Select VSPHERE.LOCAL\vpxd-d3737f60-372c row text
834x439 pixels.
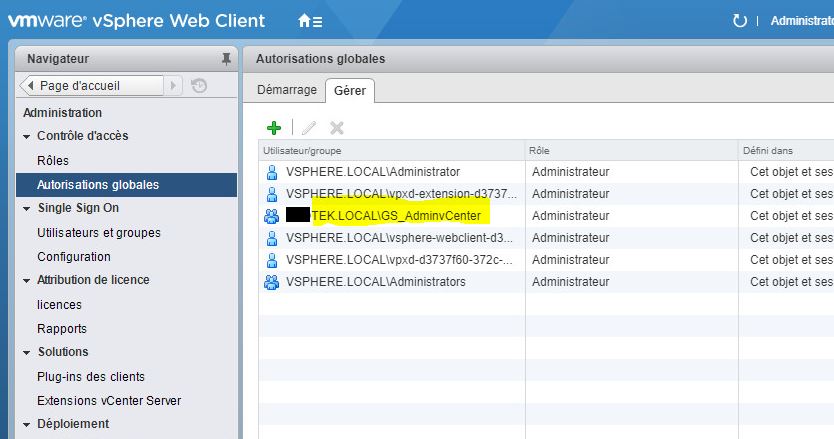click(399, 260)
